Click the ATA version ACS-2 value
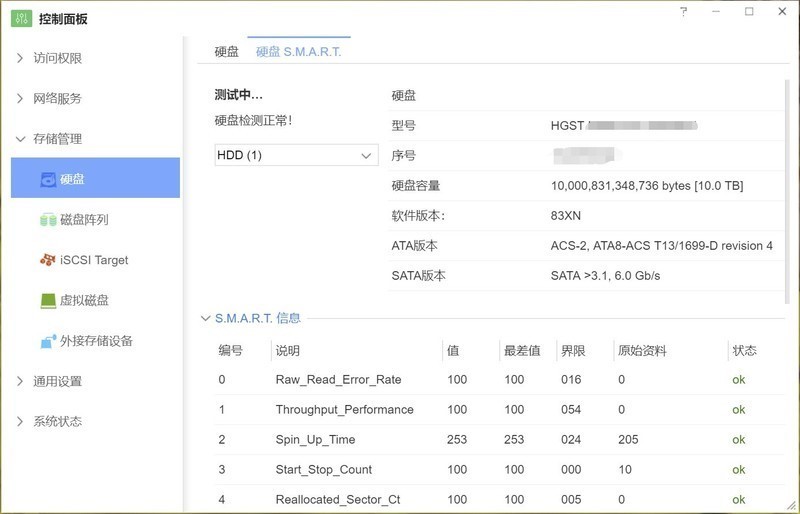The height and width of the screenshot is (514, 800). click(x=662, y=246)
